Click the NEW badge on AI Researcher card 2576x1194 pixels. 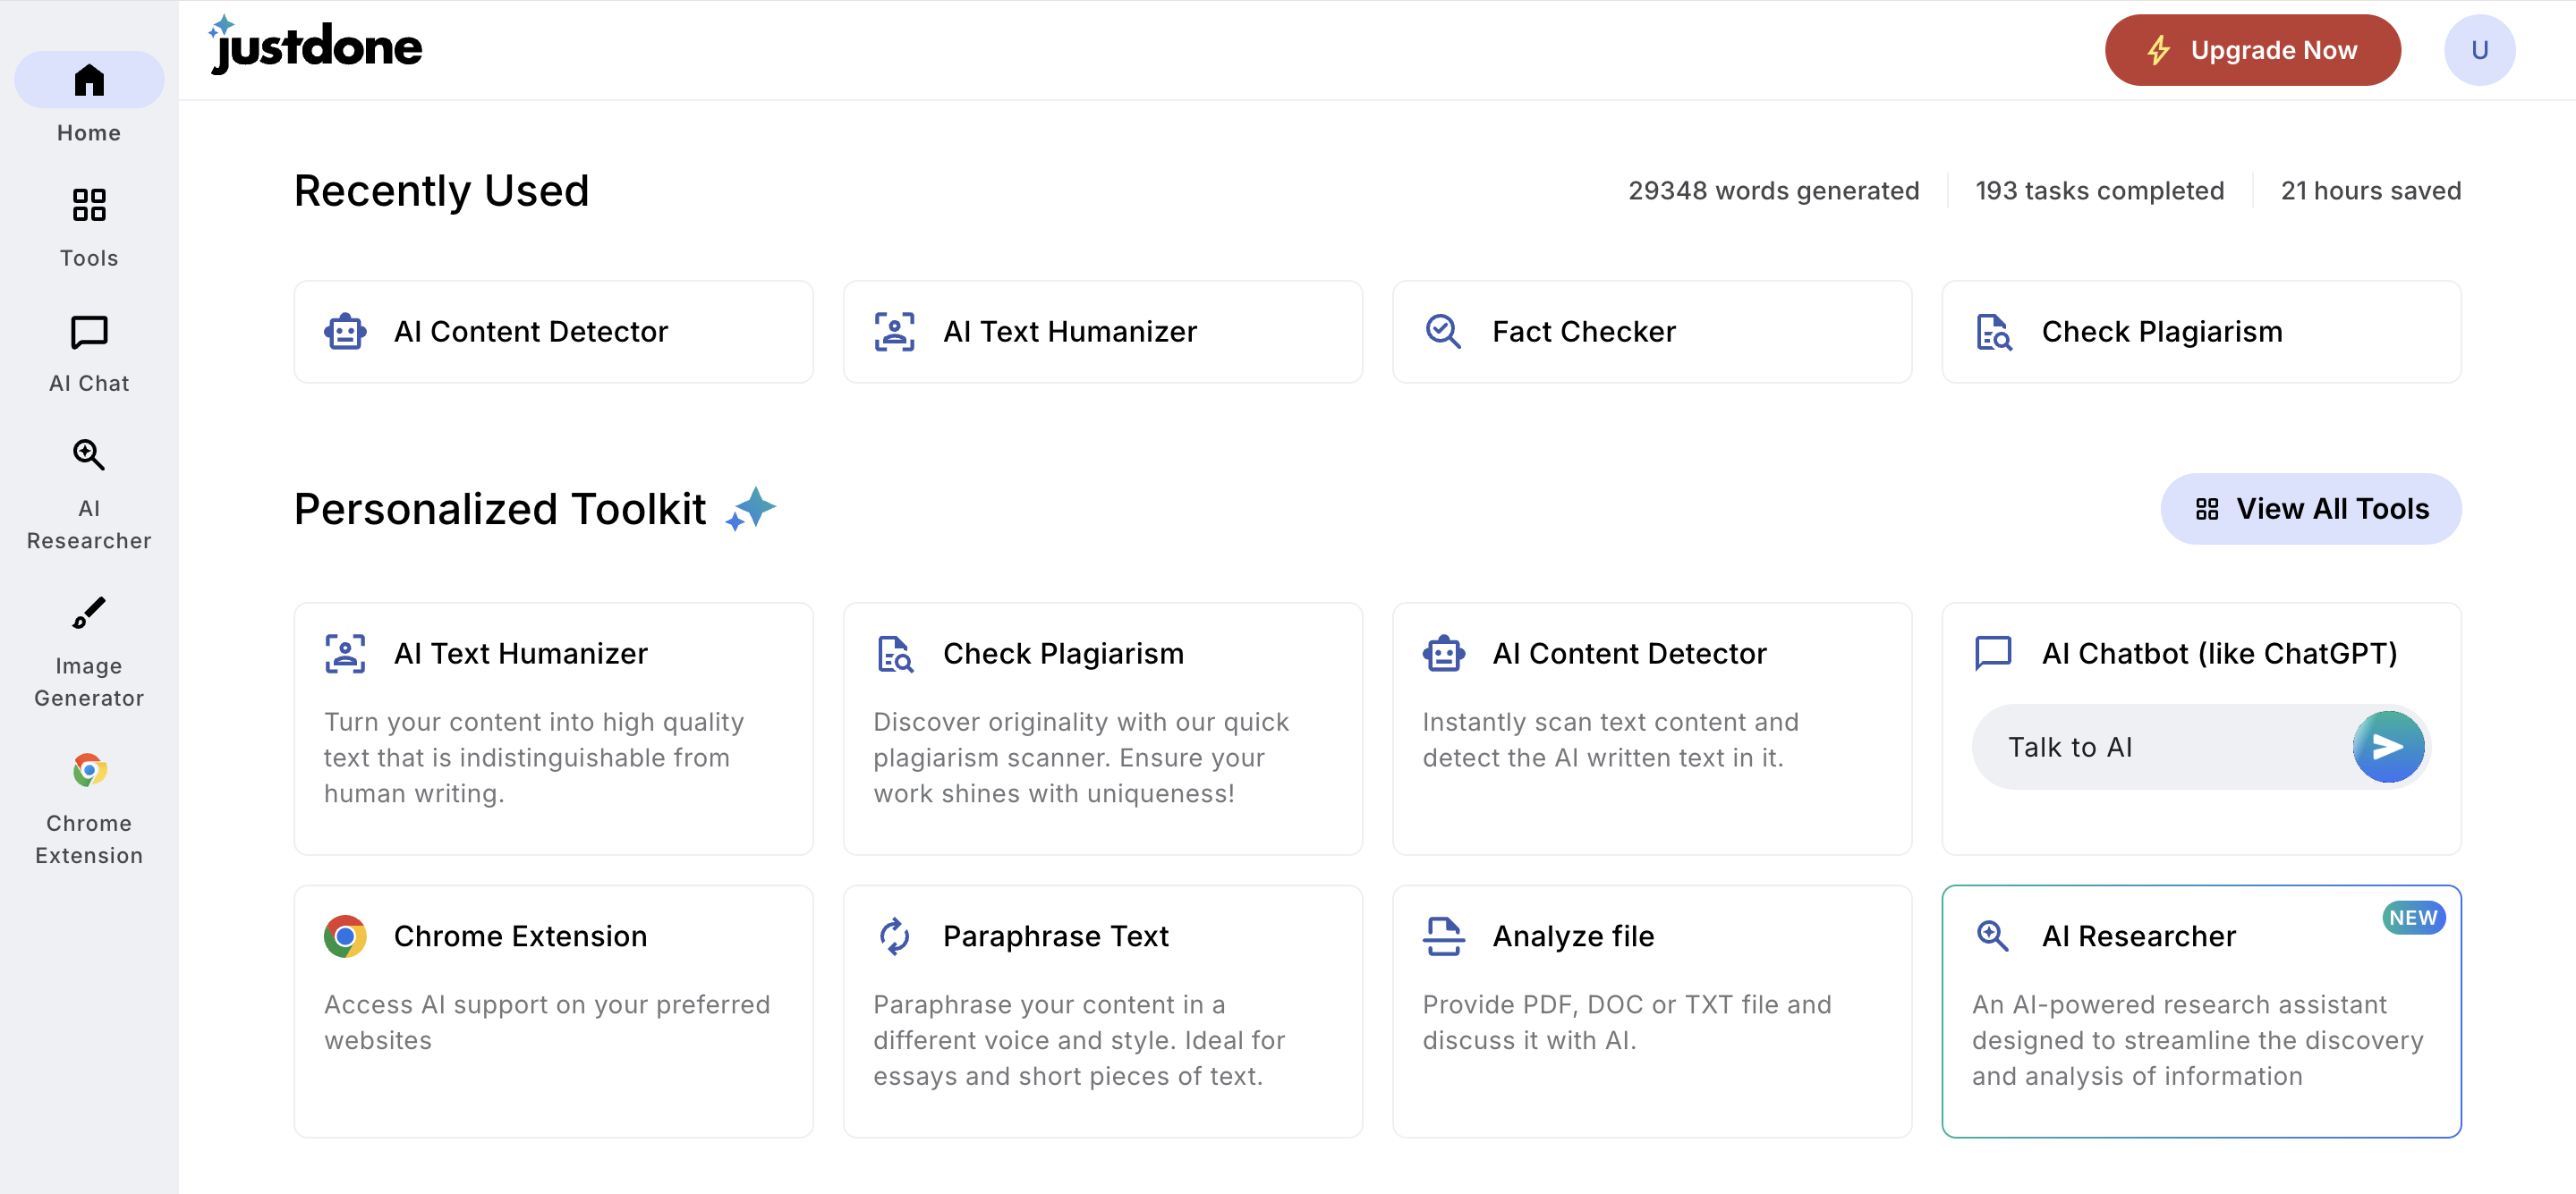(x=2413, y=918)
